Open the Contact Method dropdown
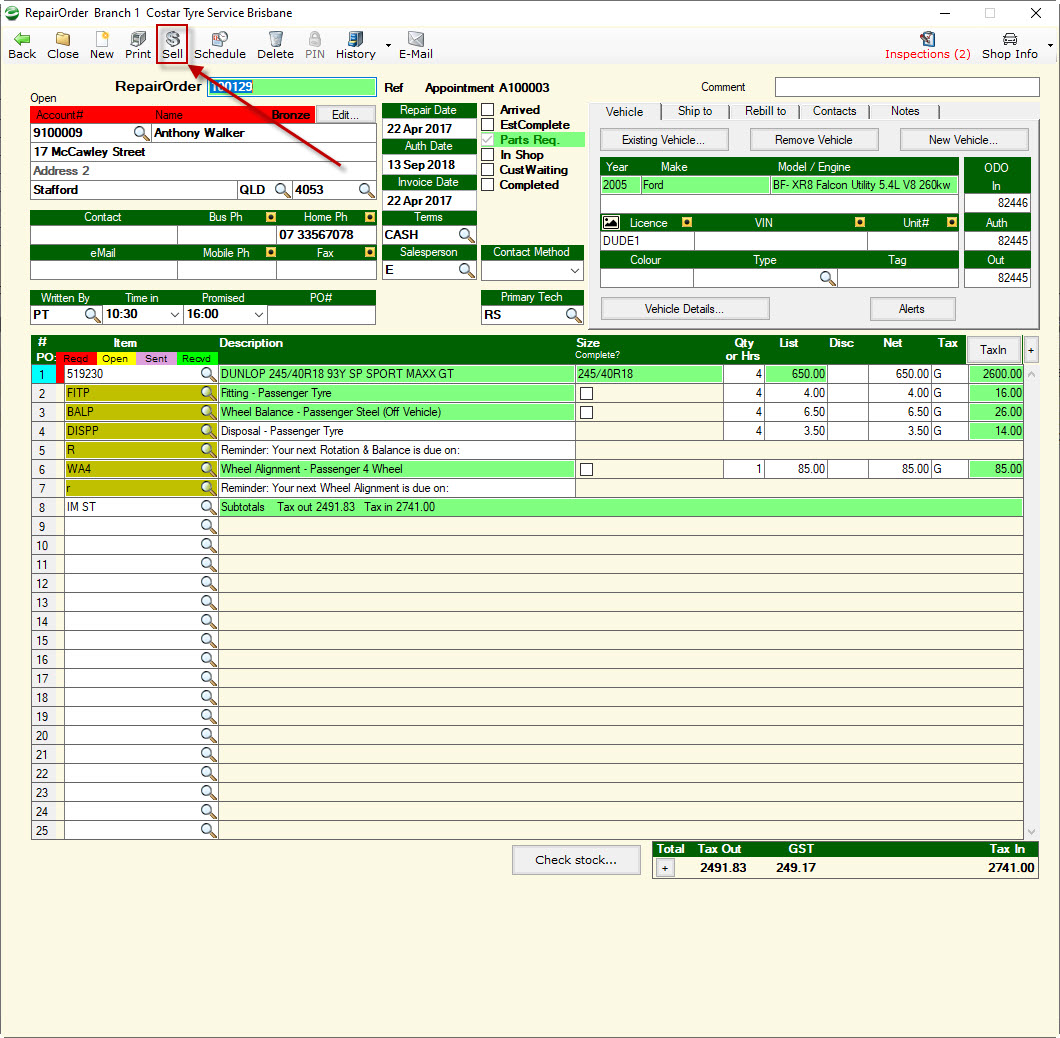This screenshot has height=1038, width=1060. (575, 270)
